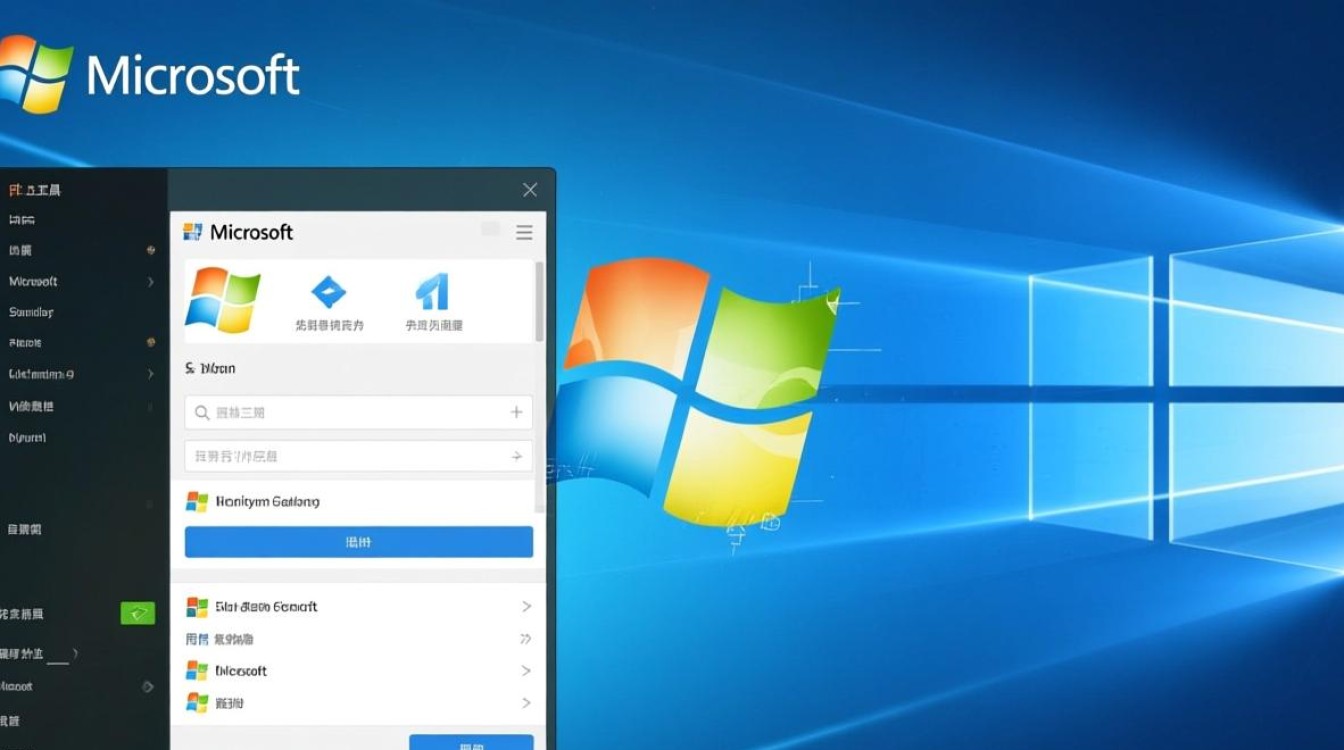Click the blue sign-in button below Honitym Gallong
Screen dimensions: 1344x750
pyautogui.click(x=357, y=541)
